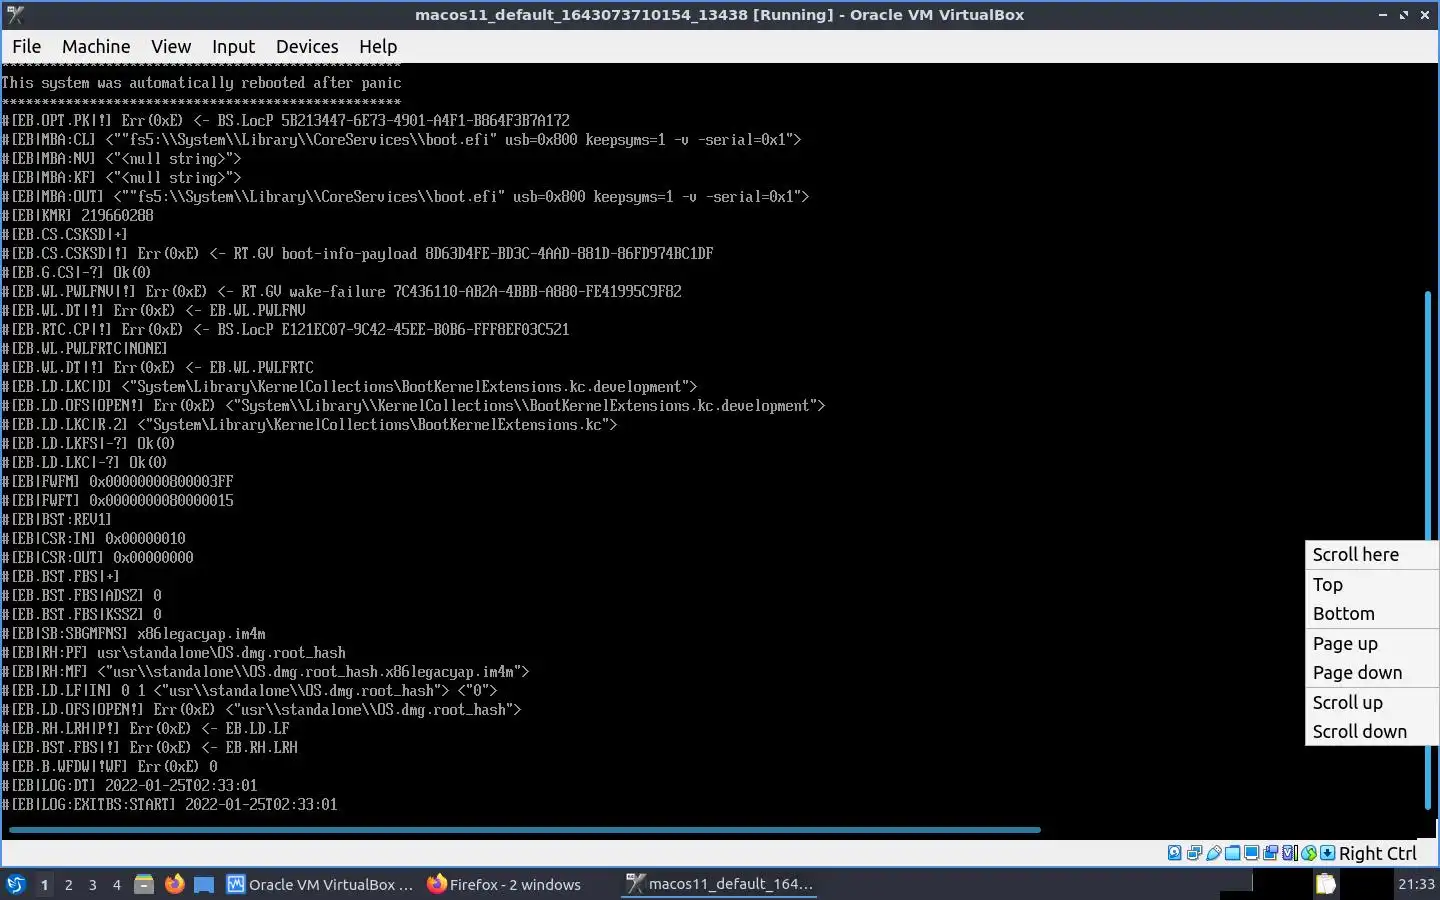The image size is (1440, 900).
Task: Click the boot-info-payload error line
Action: click(x=357, y=254)
